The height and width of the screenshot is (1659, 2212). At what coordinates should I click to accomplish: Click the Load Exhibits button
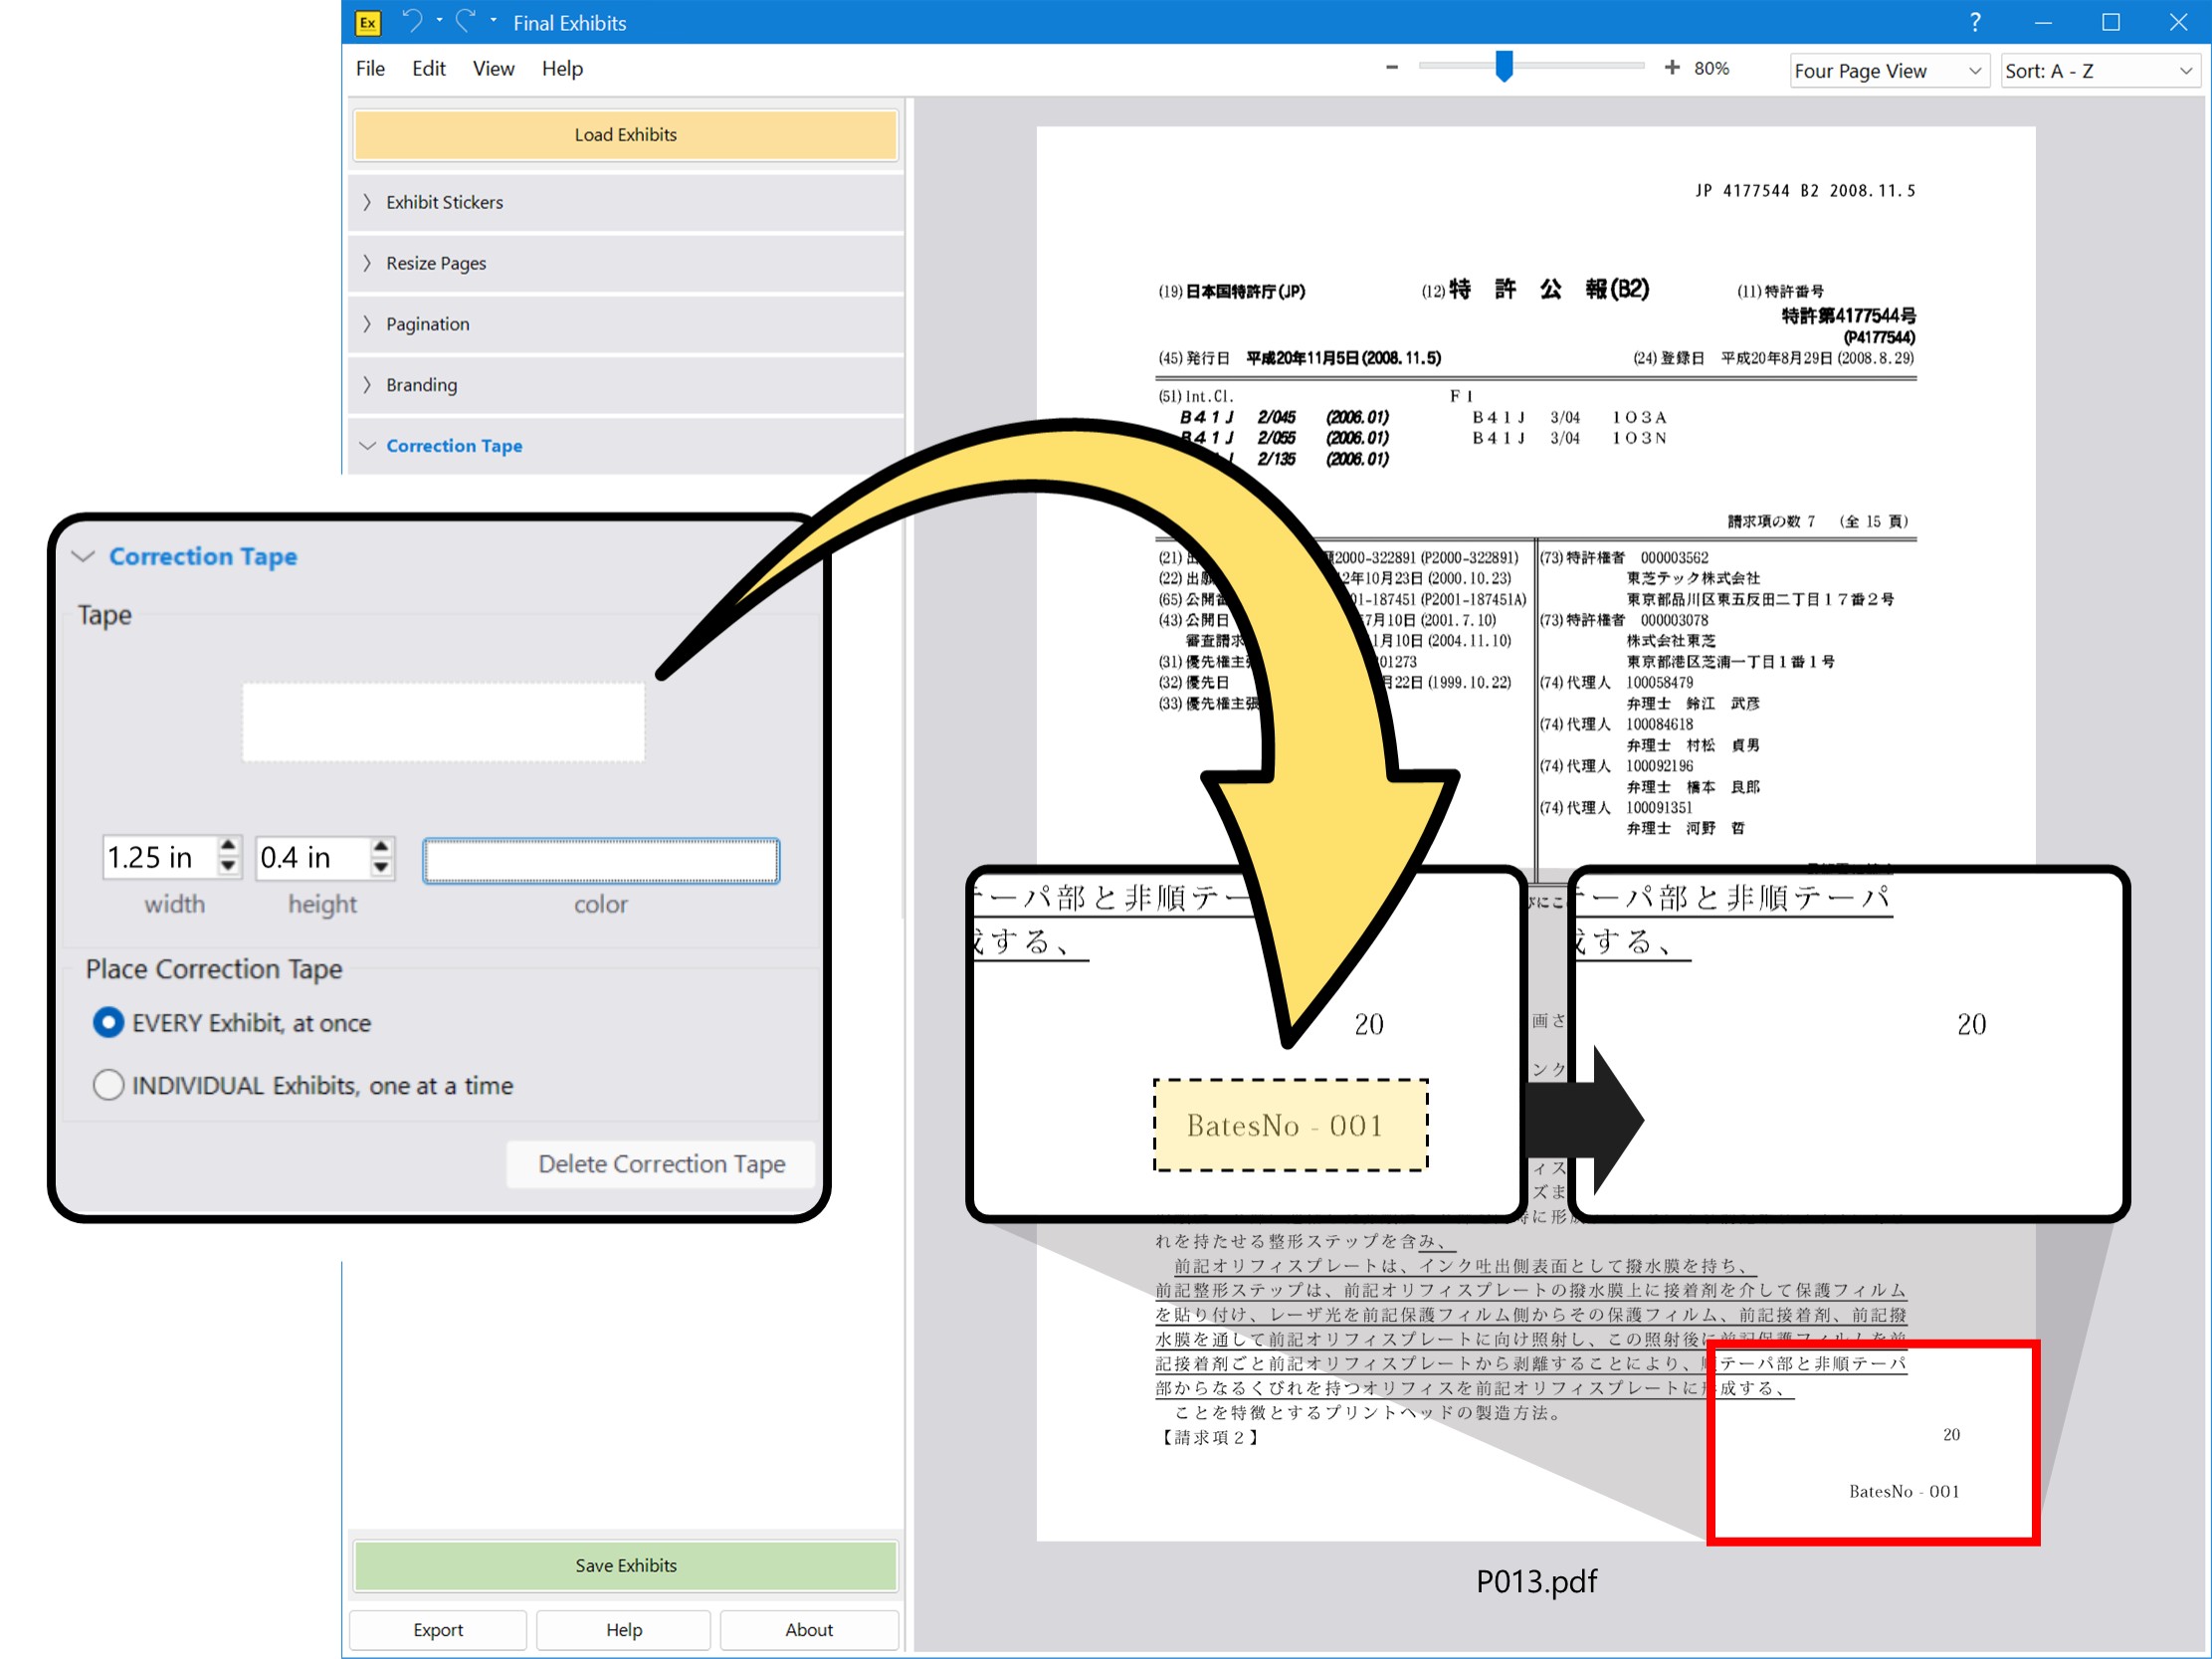[x=625, y=135]
